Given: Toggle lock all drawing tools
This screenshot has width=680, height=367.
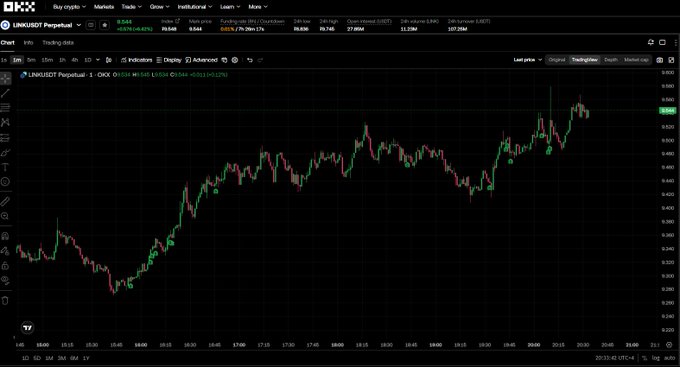Looking at the screenshot, I should pyautogui.click(x=5, y=265).
